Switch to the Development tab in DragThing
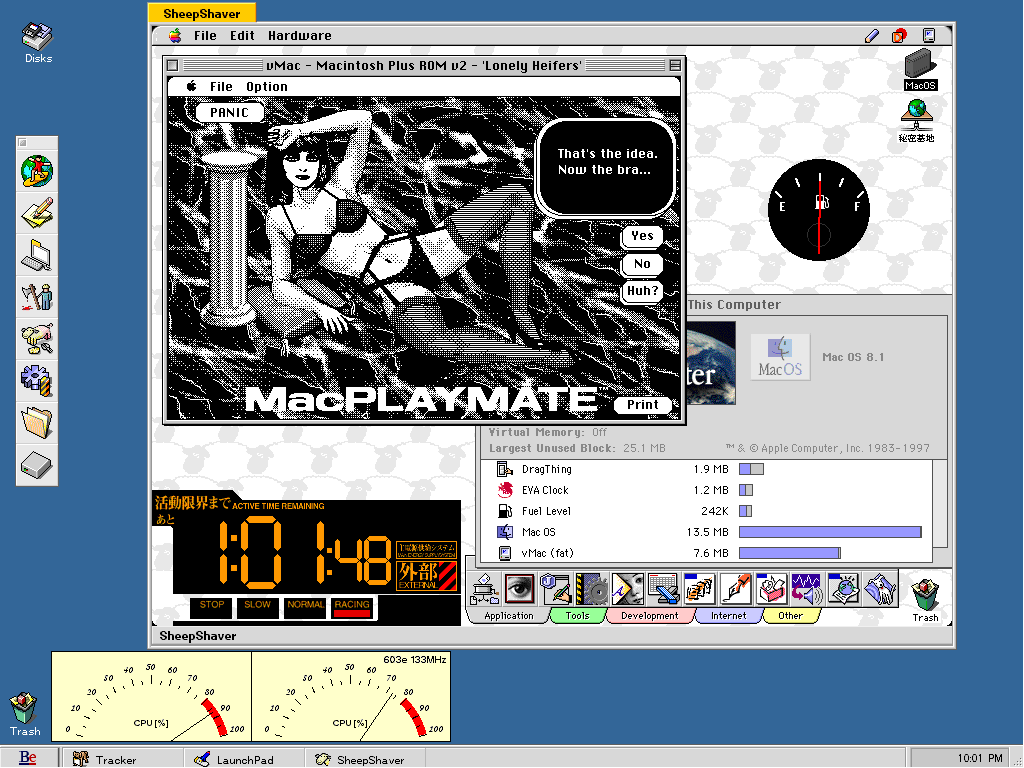Viewport: 1024px width, 768px height. 650,616
